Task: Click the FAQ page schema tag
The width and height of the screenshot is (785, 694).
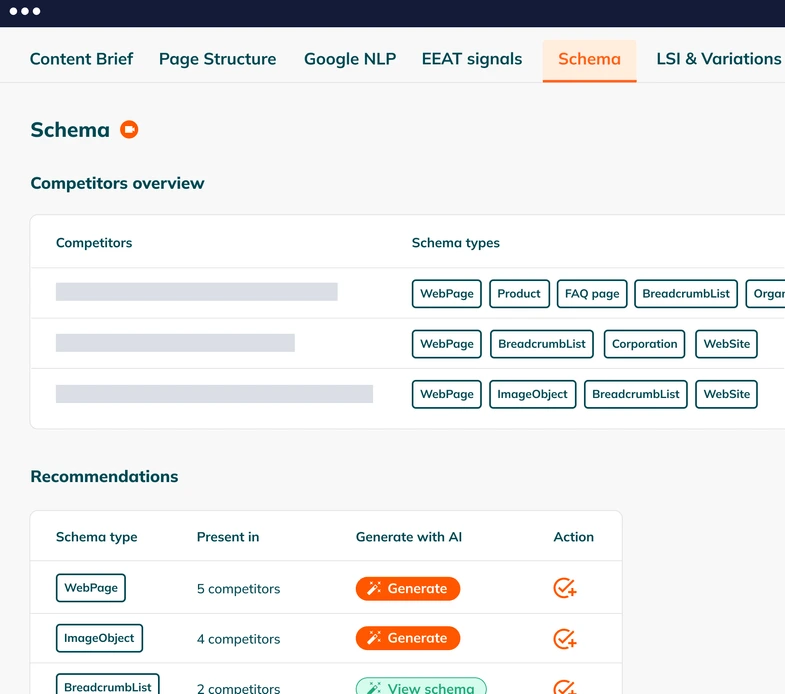Action: click(592, 294)
